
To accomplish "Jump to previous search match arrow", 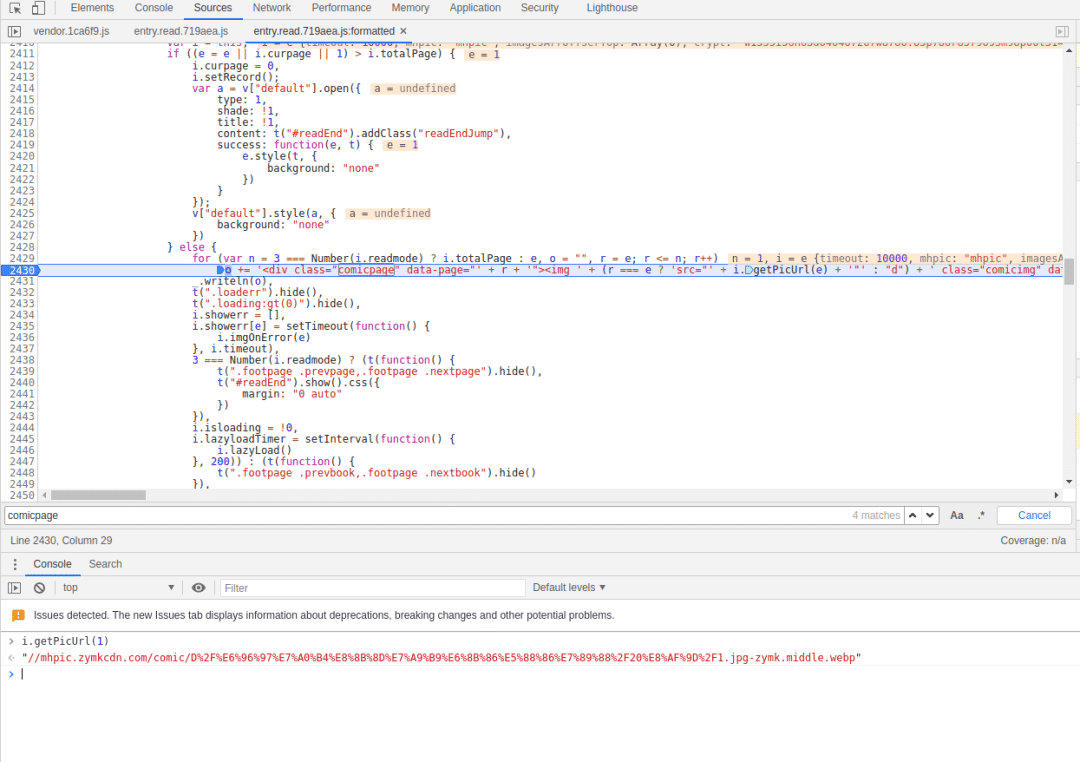I will [913, 515].
